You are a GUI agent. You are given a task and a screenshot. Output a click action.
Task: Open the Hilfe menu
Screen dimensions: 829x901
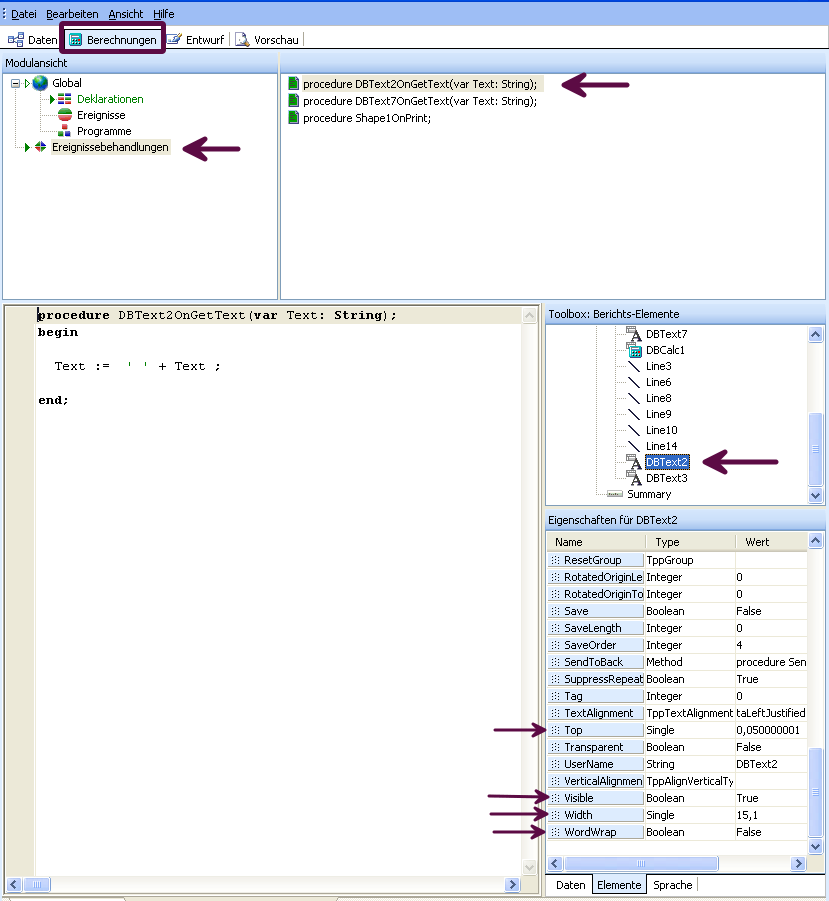coord(164,14)
